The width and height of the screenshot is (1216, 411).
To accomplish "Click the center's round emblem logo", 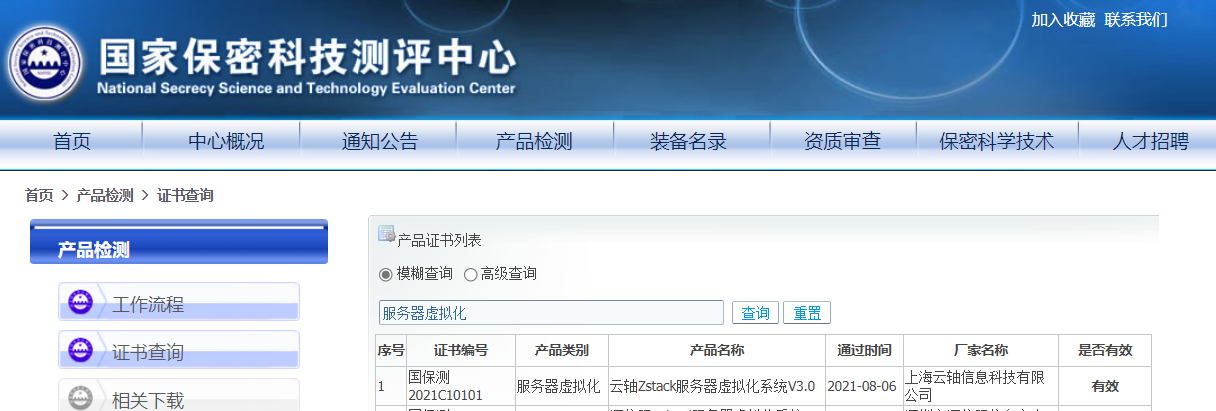I will [43, 67].
